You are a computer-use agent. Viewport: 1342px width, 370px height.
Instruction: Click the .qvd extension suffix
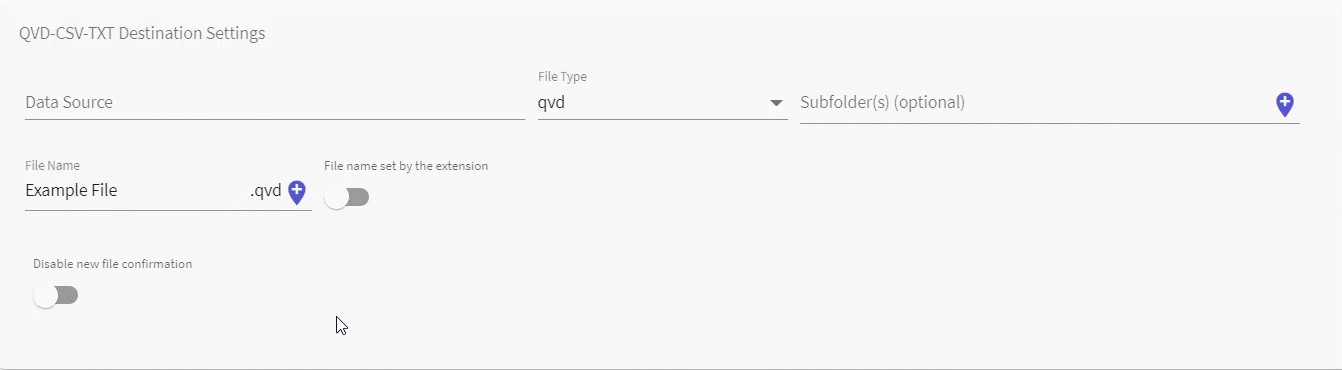coord(266,190)
